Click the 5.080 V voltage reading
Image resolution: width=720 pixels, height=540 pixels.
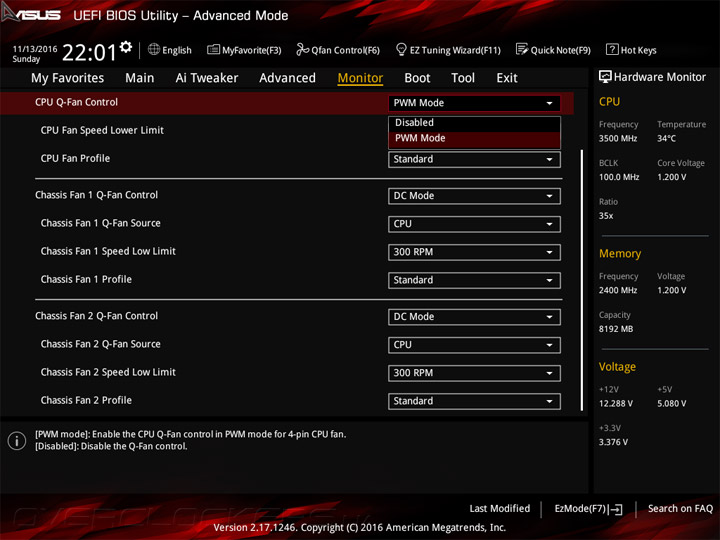(x=671, y=403)
